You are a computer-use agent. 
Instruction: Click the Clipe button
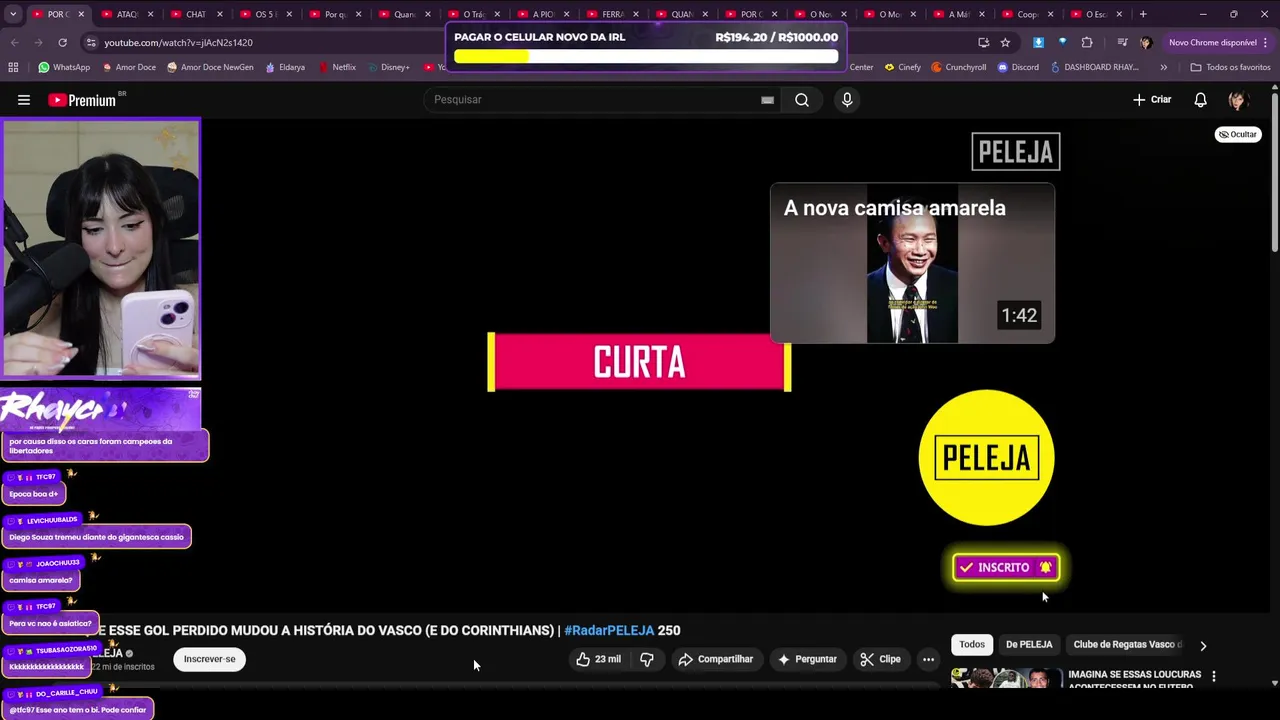coord(880,659)
